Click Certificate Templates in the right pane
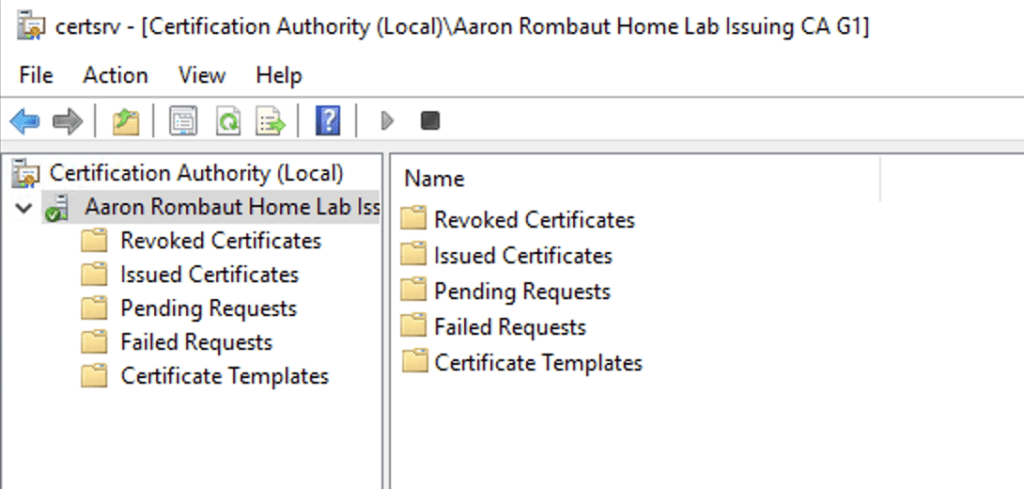 tap(537, 363)
